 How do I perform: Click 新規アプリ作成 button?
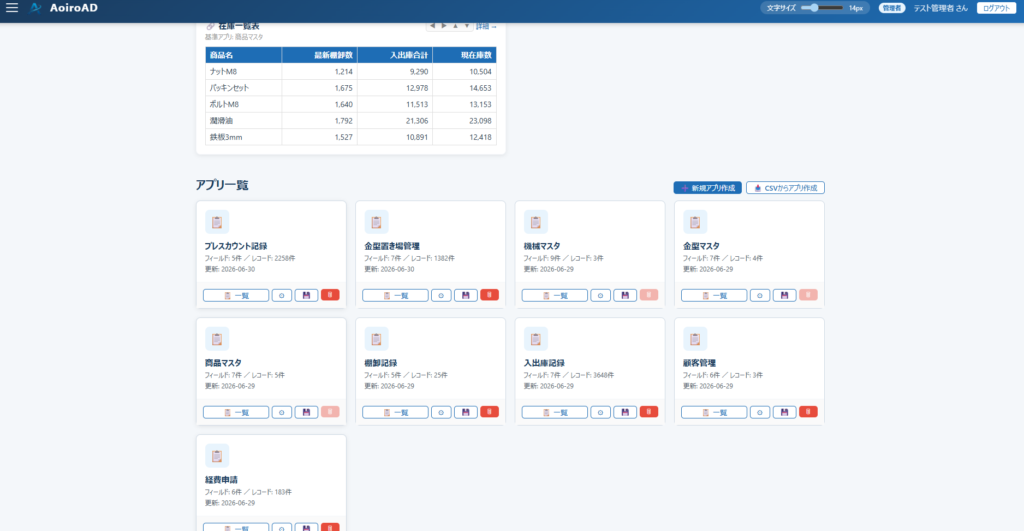point(707,188)
